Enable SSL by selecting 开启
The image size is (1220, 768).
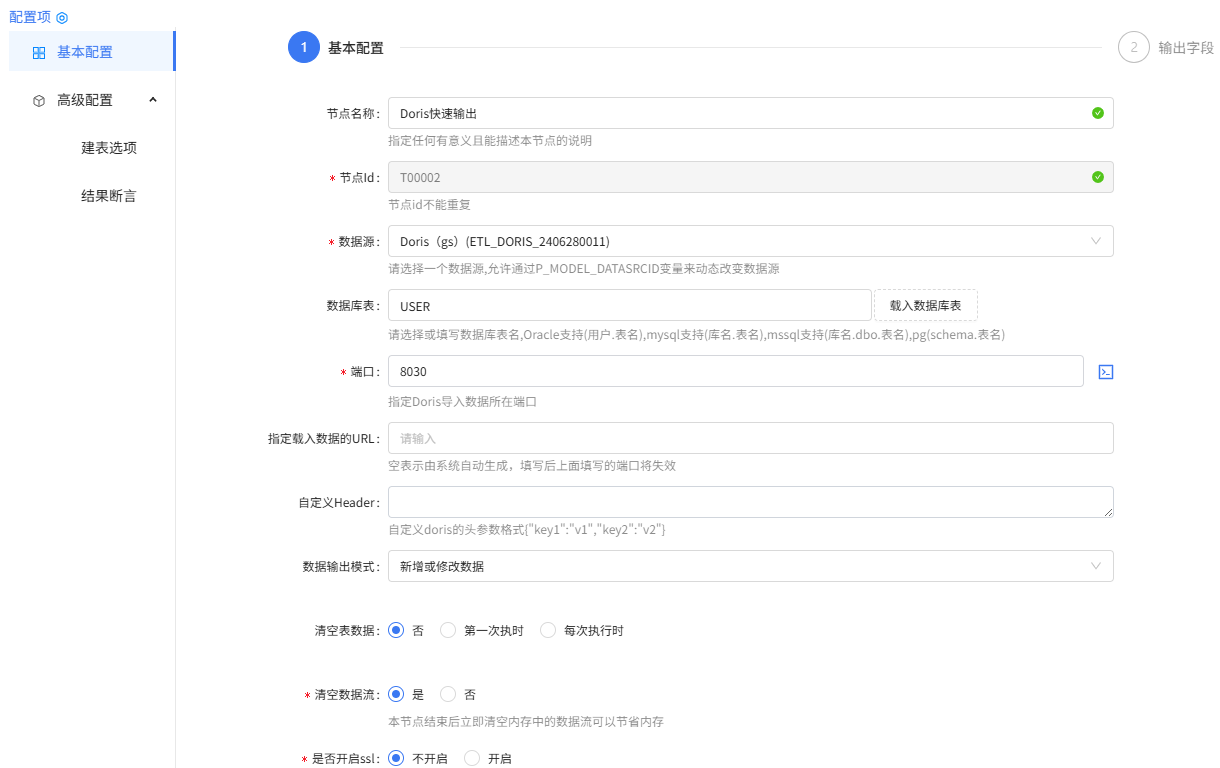[471, 758]
